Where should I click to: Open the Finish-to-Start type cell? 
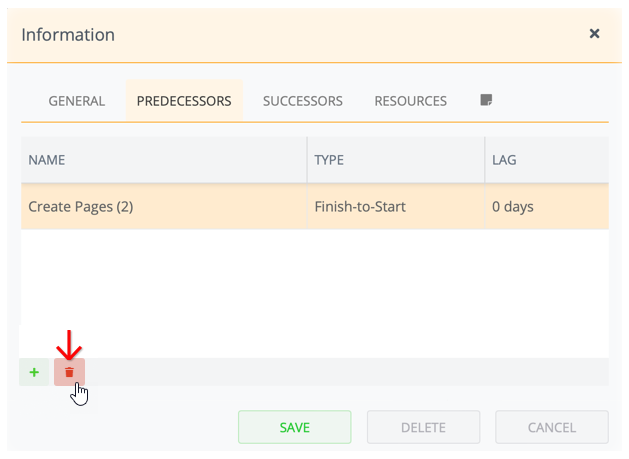(x=396, y=207)
